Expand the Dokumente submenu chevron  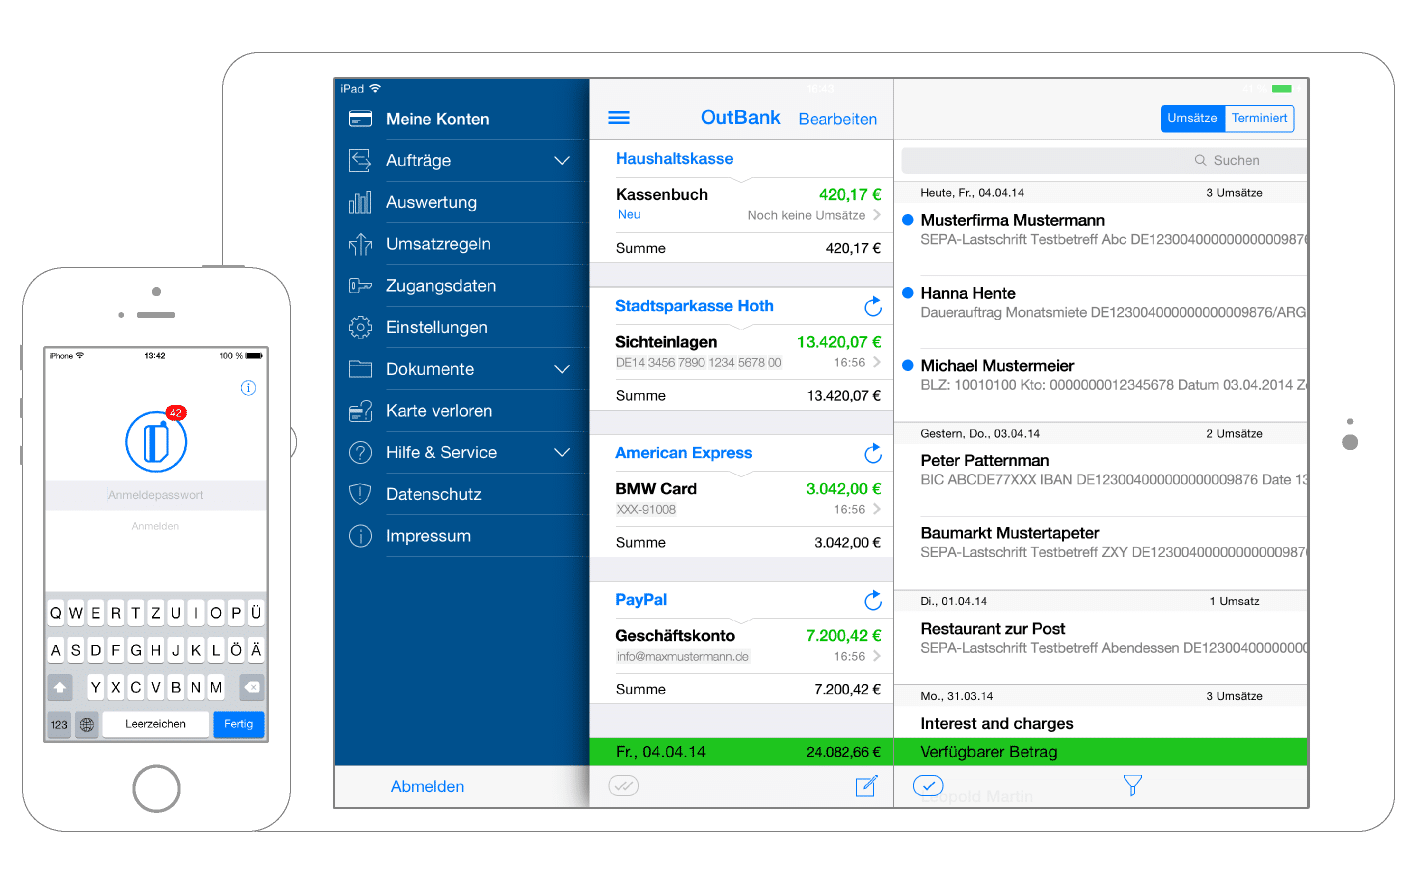[x=562, y=369]
